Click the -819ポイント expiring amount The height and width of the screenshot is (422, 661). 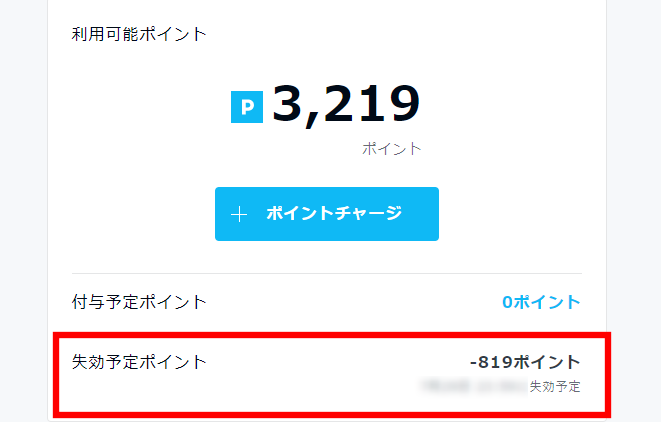coord(524,362)
